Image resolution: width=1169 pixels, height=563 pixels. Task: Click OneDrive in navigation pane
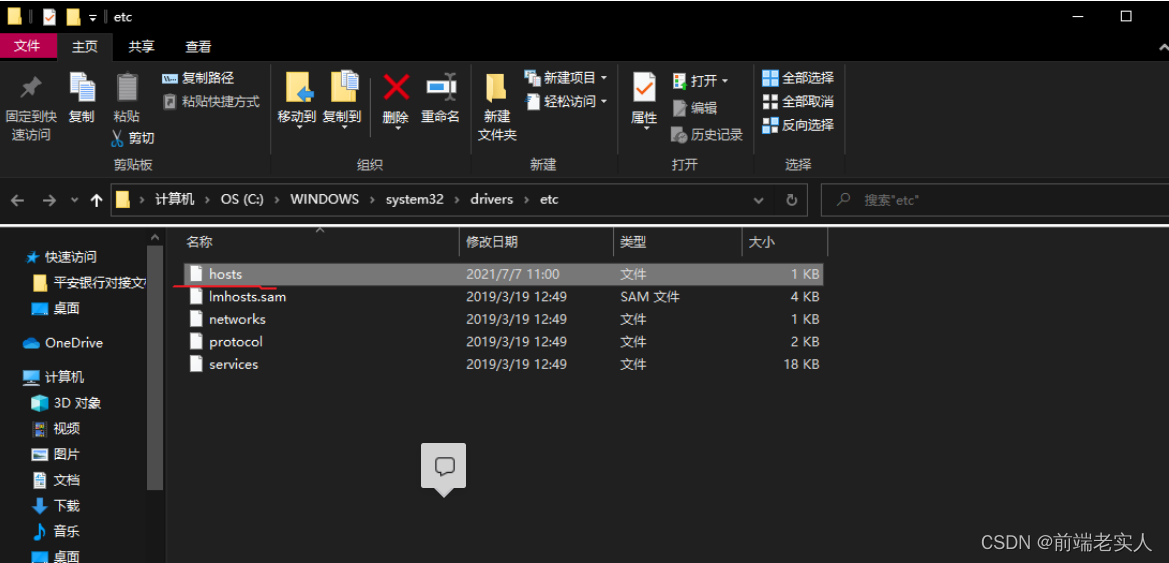[63, 343]
